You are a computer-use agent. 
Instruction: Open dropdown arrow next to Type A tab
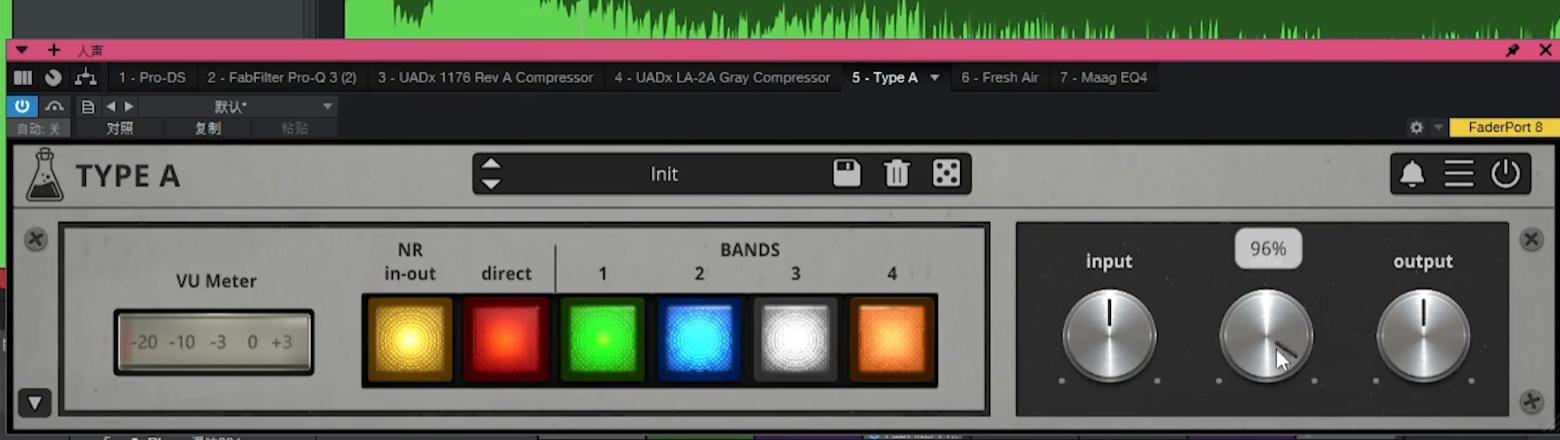(935, 77)
